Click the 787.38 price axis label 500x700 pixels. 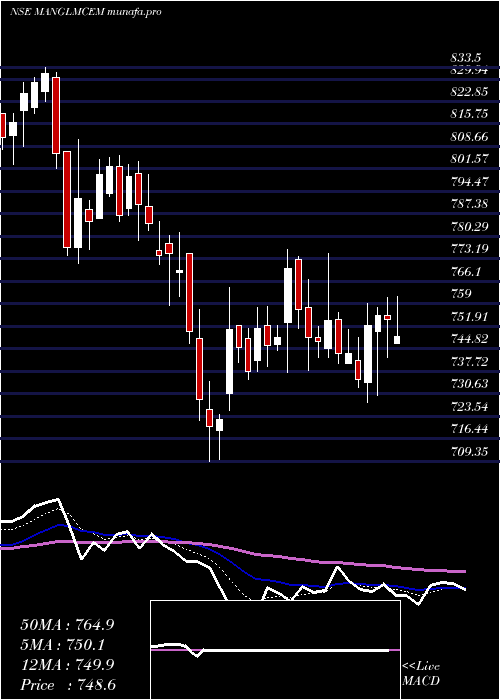(x=469, y=204)
